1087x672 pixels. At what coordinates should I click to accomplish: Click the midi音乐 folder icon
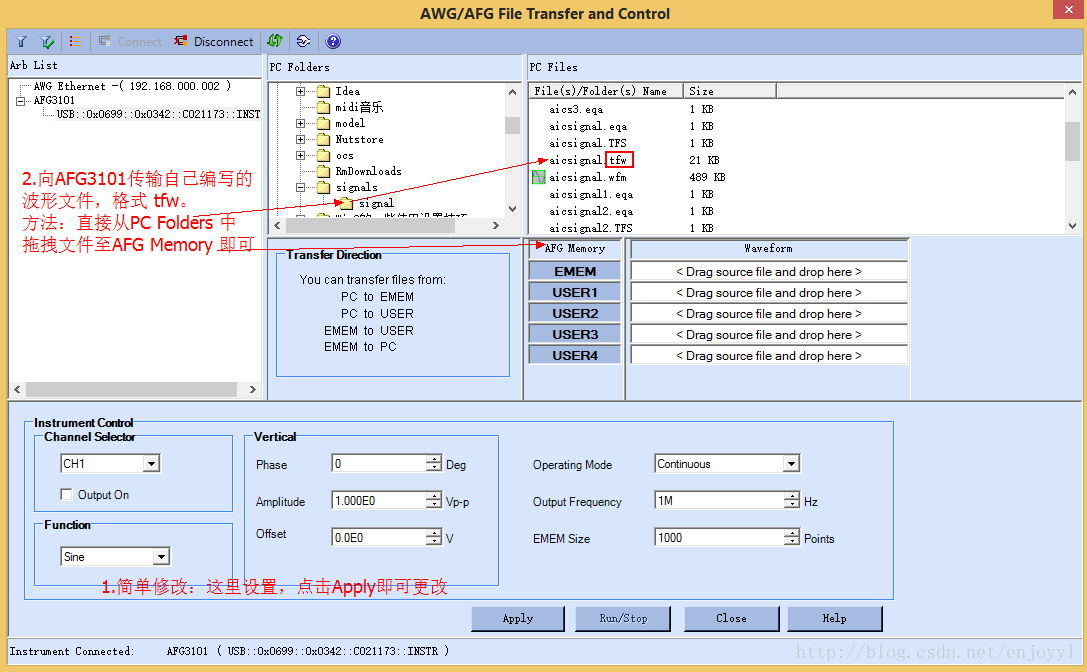point(323,107)
